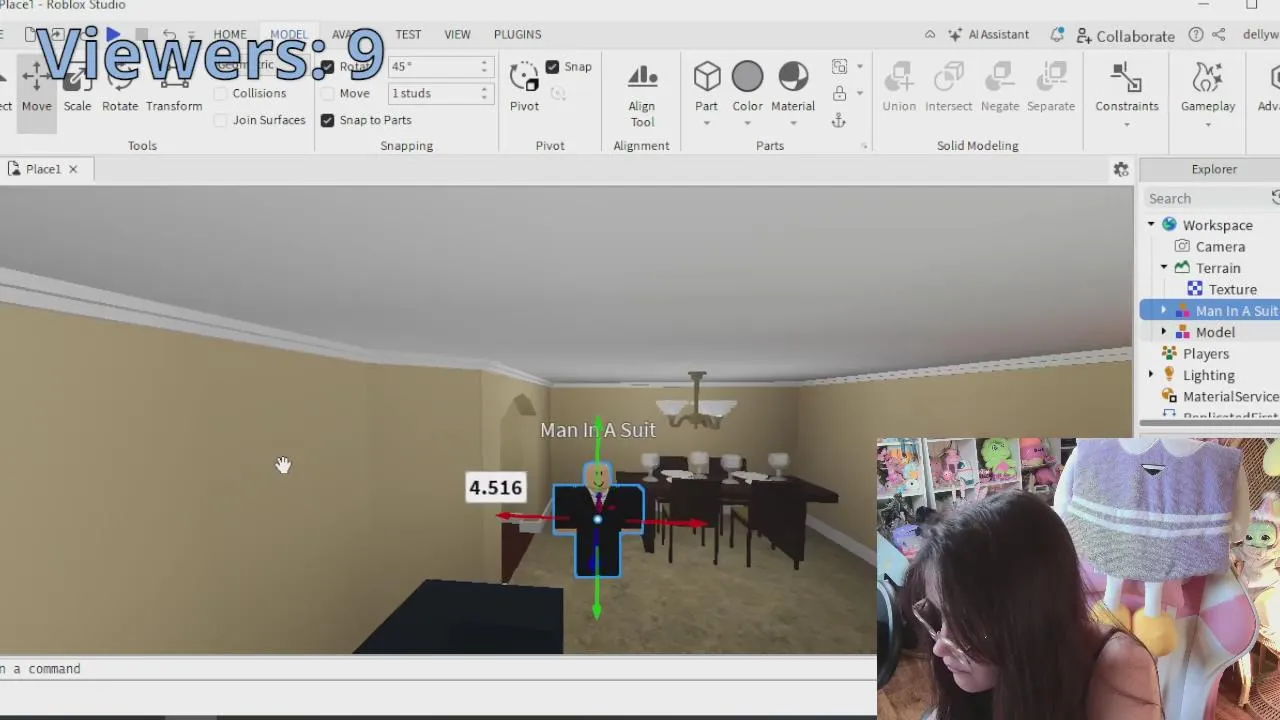Open the Align Tool
Image resolution: width=1280 pixels, height=720 pixels.
tap(642, 95)
